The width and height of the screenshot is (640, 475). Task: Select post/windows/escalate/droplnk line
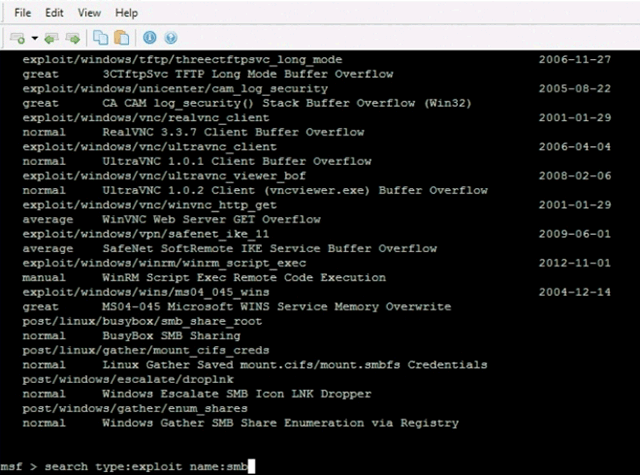pos(128,380)
